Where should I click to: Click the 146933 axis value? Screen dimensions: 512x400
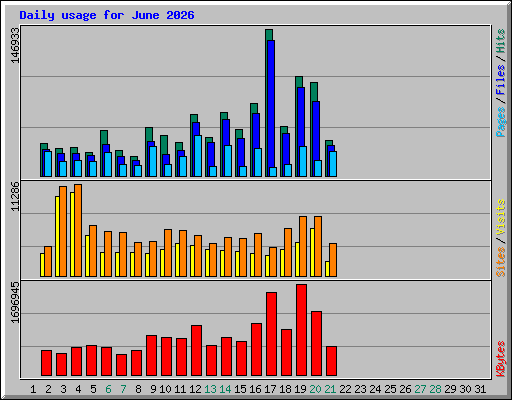tap(15, 45)
